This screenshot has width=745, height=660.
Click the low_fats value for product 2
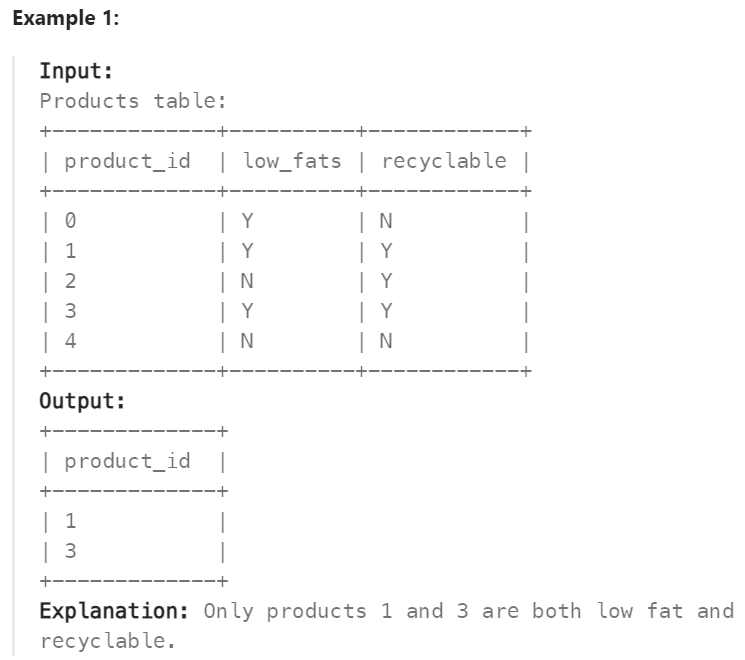click(x=247, y=281)
